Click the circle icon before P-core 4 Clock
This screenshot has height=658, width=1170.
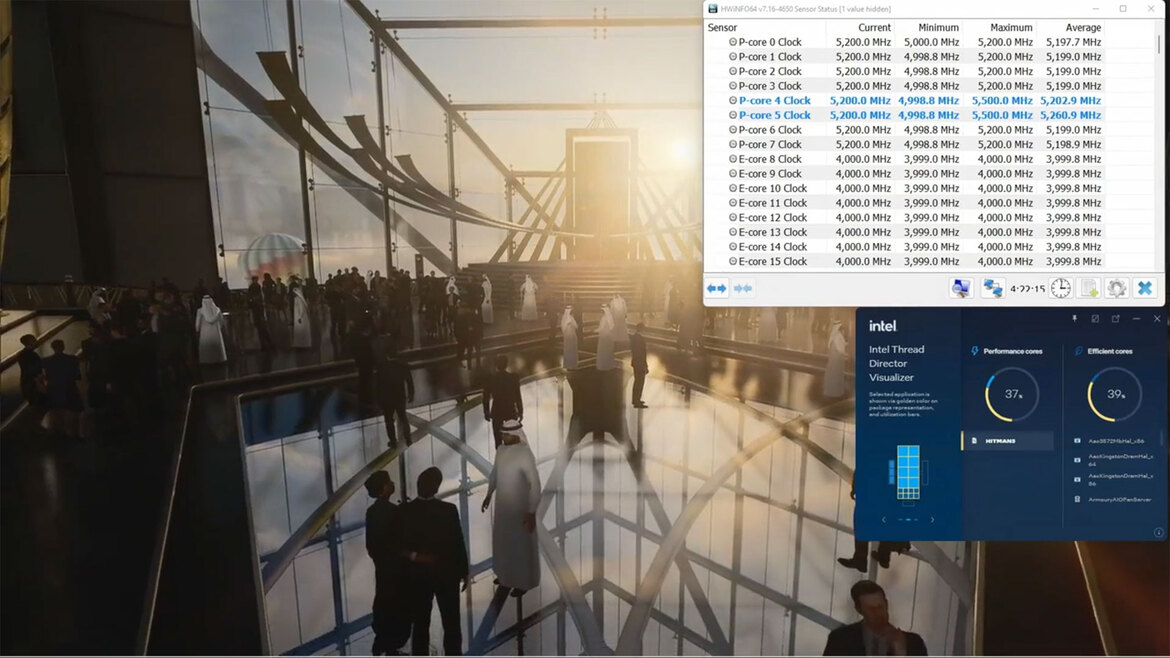tap(733, 100)
